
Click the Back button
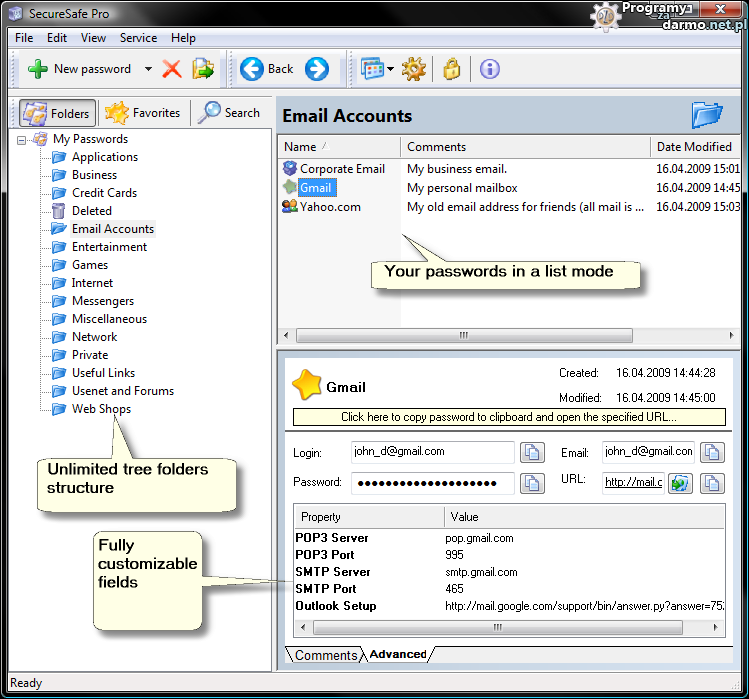(x=266, y=69)
